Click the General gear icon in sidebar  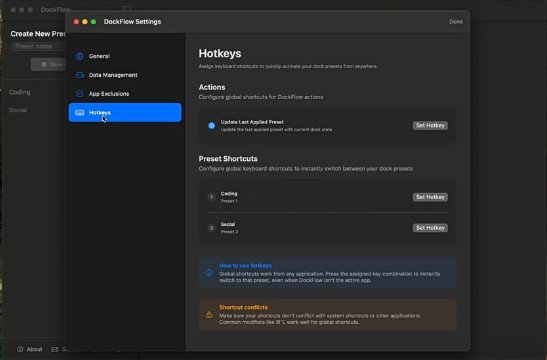click(x=80, y=56)
